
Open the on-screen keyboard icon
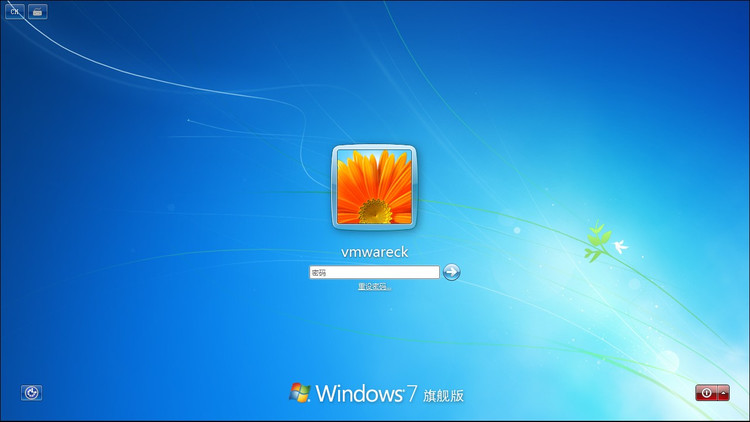click(38, 11)
